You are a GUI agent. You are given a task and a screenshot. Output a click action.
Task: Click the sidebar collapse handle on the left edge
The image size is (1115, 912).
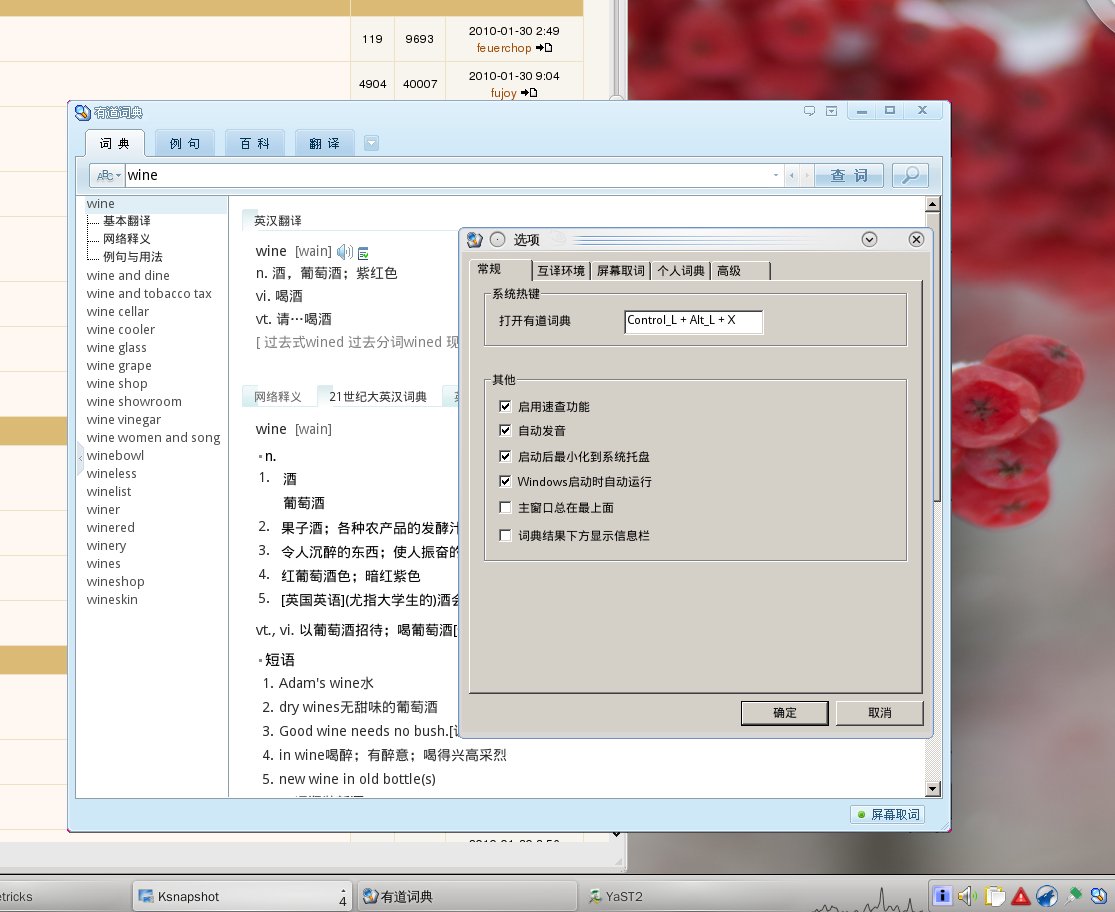pyautogui.click(x=80, y=458)
